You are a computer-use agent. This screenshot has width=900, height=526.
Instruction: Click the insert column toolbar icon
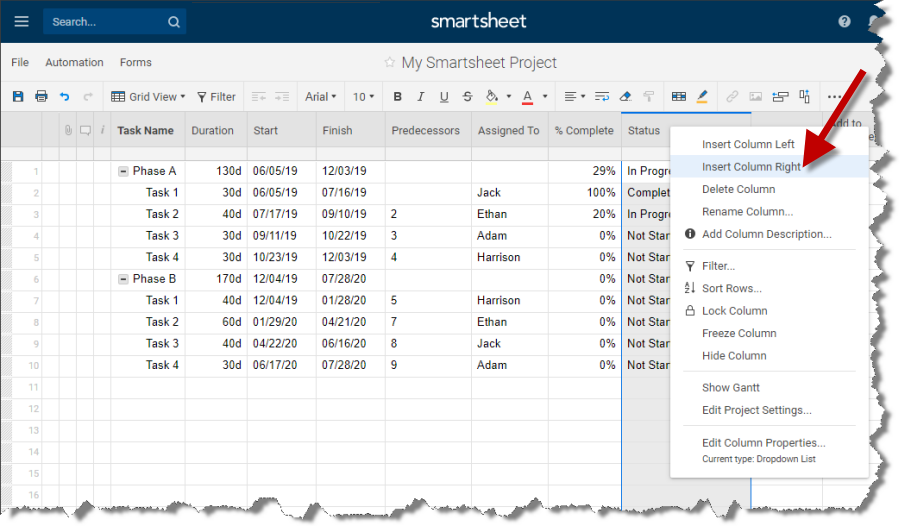[x=805, y=96]
